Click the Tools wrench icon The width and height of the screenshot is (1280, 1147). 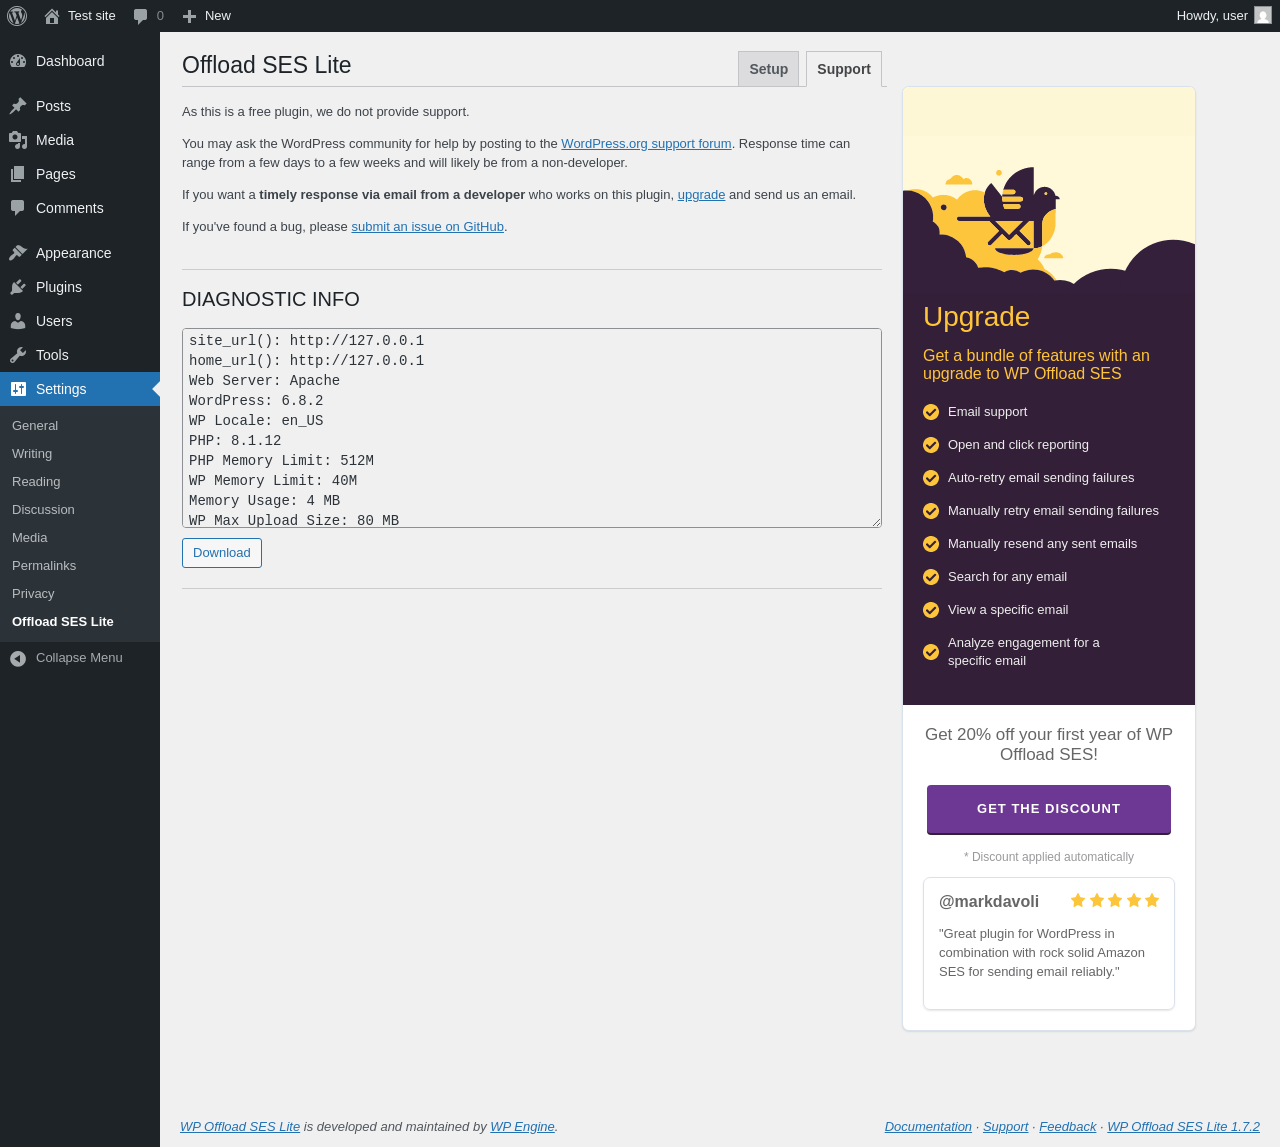click(x=18, y=355)
